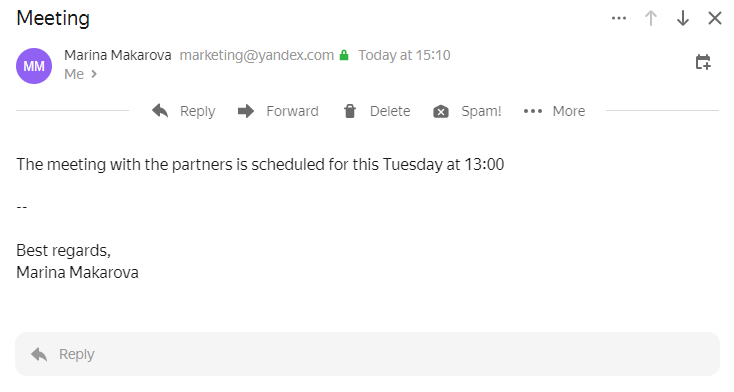Viewport: 734px width, 392px height.
Task: Click the Reply arrow icon in toolbar
Action: (160, 111)
